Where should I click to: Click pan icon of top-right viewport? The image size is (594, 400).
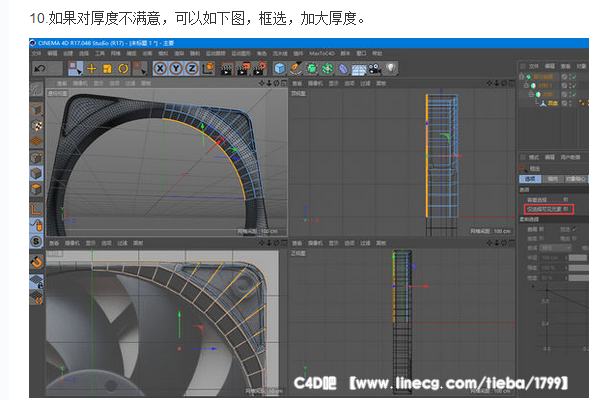(489, 83)
